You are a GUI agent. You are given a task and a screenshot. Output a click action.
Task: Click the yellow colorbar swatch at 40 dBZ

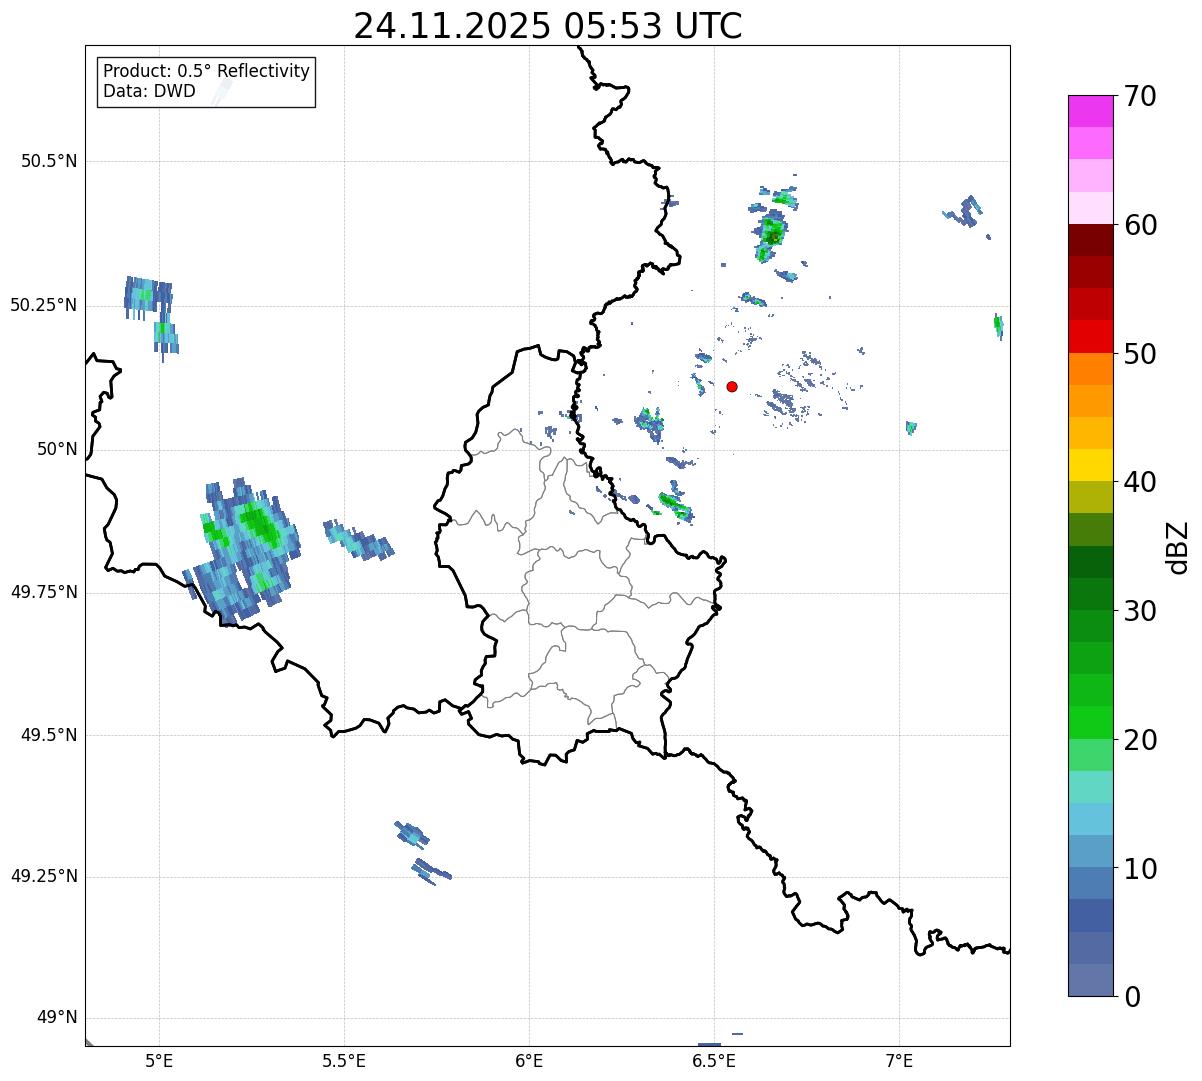pyautogui.click(x=1090, y=465)
